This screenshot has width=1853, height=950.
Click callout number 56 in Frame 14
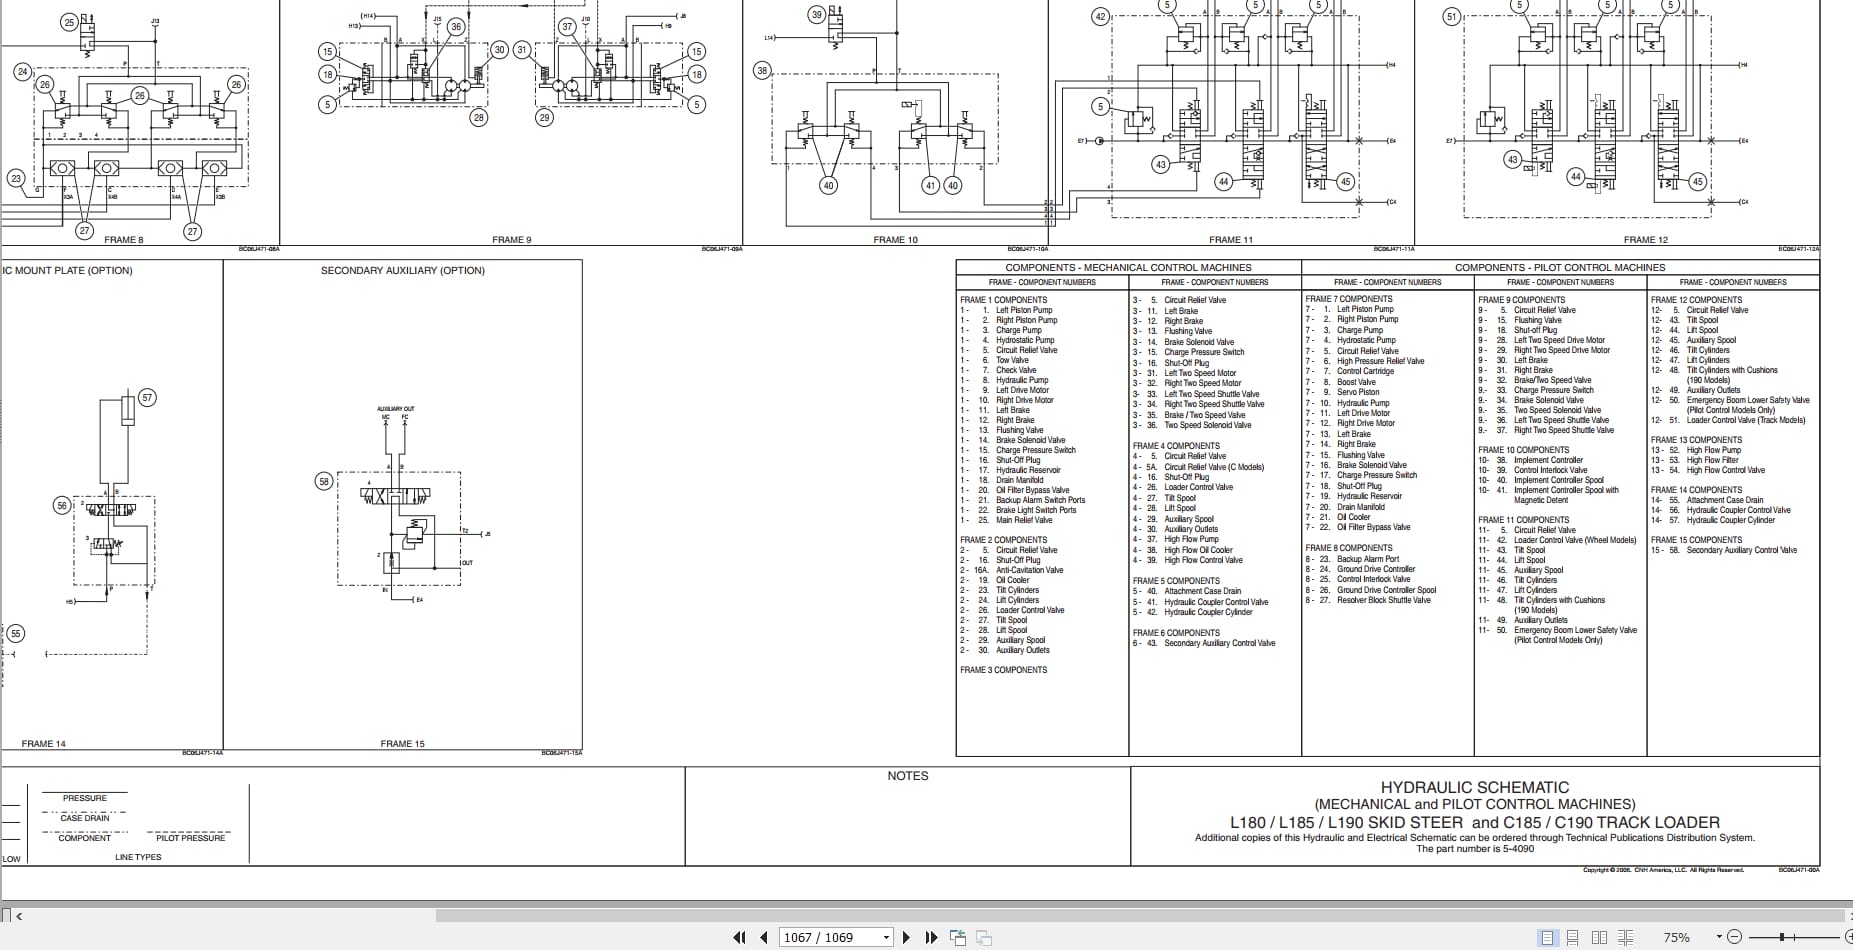(62, 506)
